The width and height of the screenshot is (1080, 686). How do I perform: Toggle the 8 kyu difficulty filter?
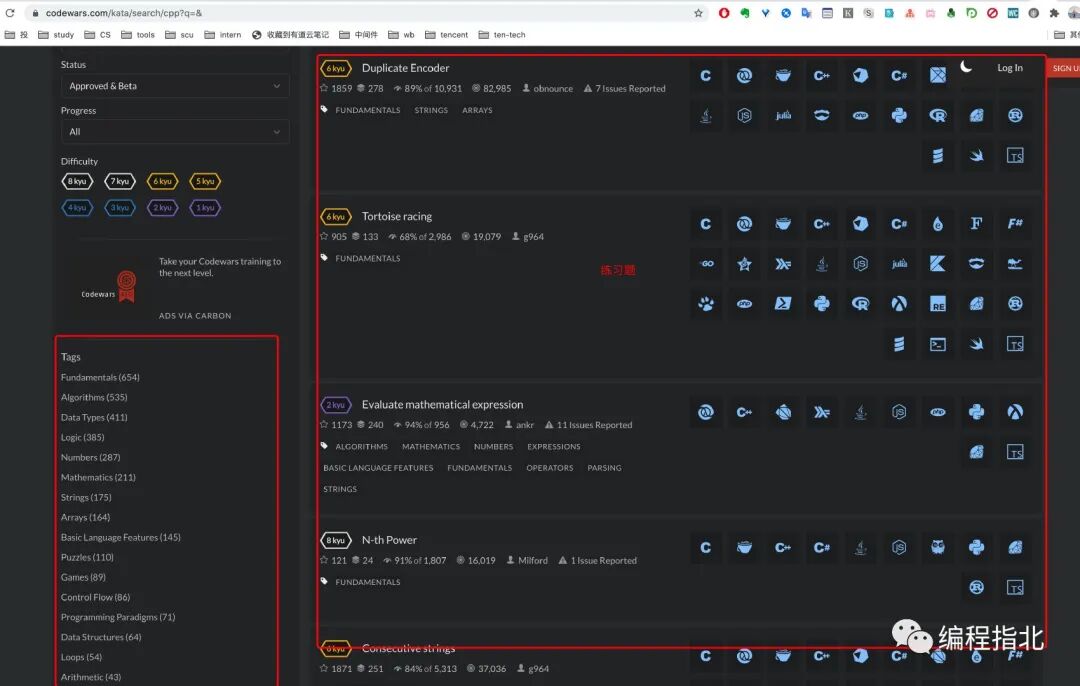click(x=77, y=181)
